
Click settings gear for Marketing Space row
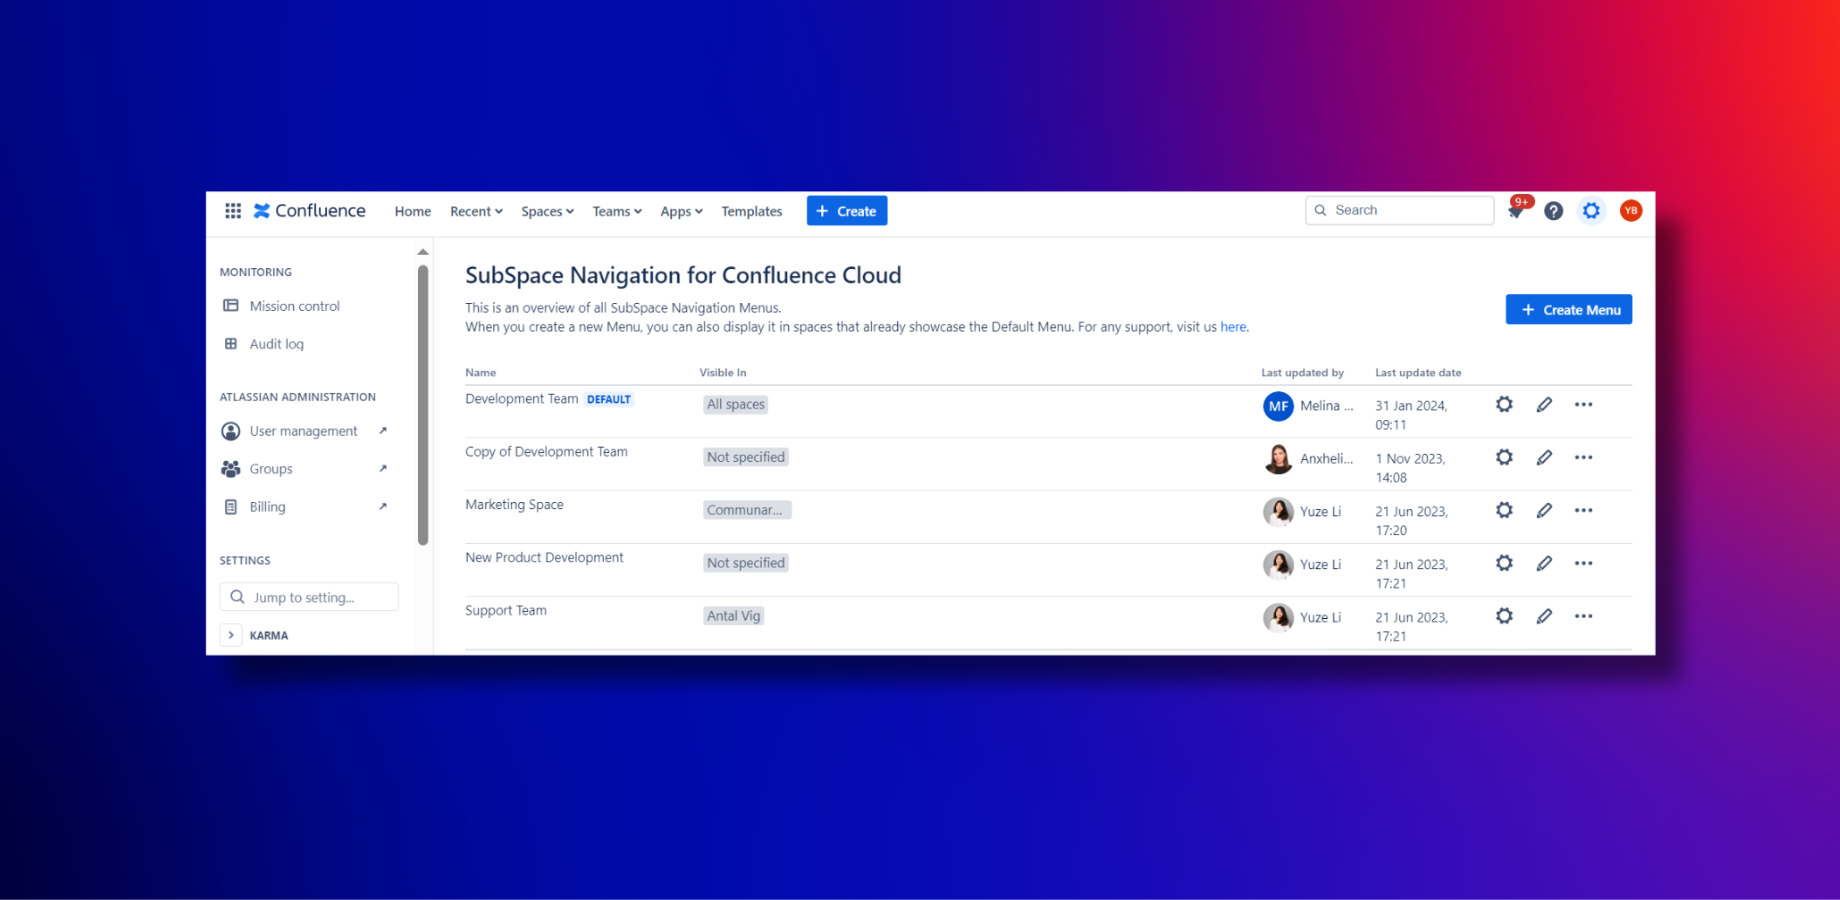point(1504,511)
